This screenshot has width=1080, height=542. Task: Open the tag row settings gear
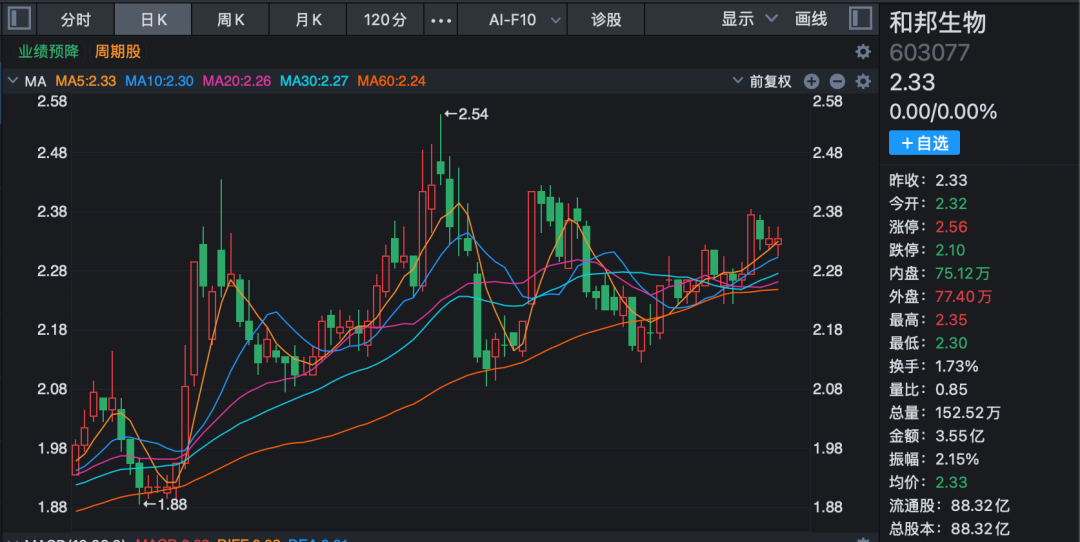pos(862,51)
